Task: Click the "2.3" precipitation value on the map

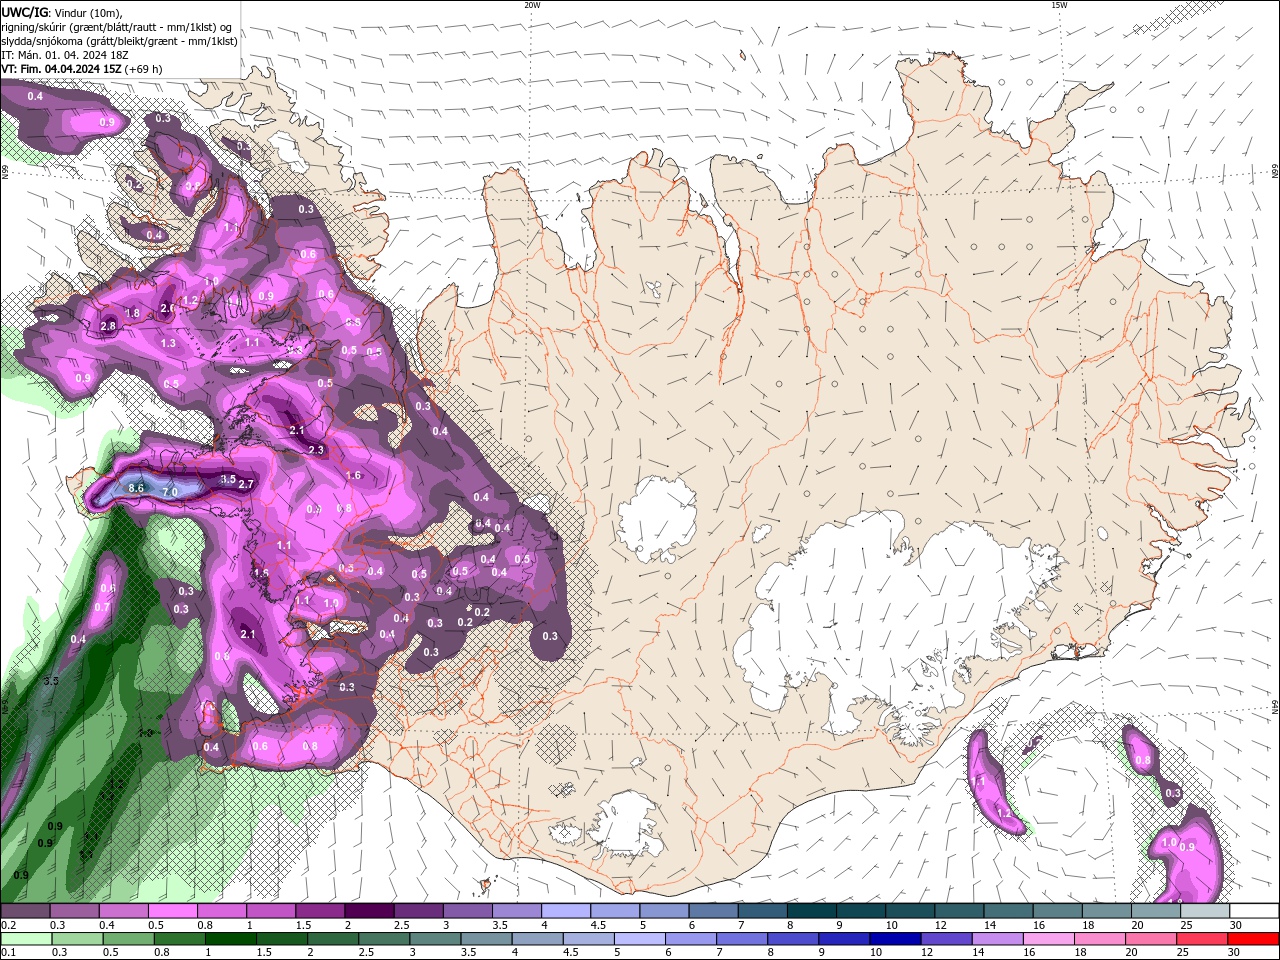Action: pyautogui.click(x=316, y=450)
